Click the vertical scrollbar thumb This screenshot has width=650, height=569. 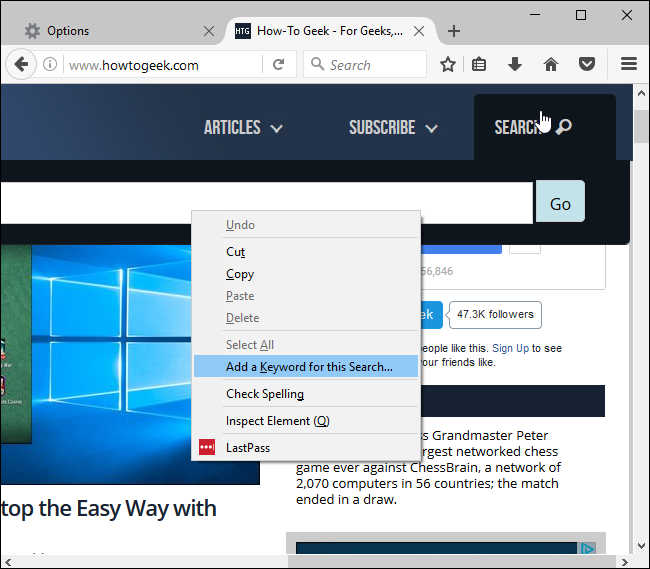pos(641,126)
